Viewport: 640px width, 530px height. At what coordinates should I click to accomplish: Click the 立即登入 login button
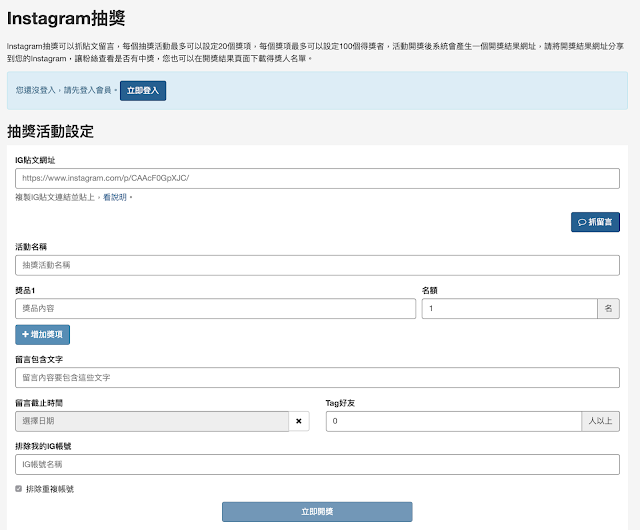(x=143, y=91)
